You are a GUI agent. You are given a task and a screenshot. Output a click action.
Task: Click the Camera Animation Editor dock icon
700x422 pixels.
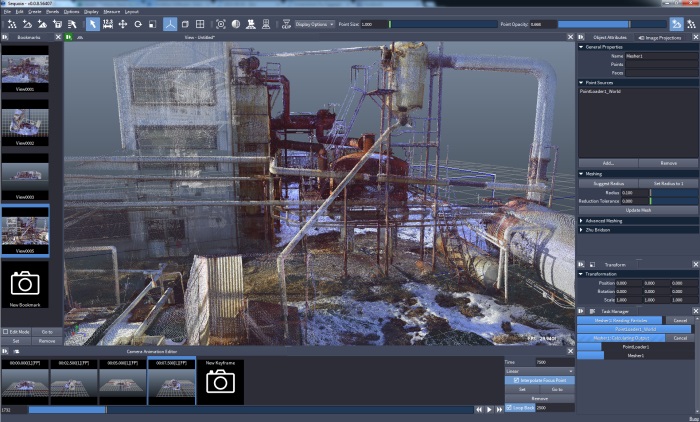coord(5,351)
